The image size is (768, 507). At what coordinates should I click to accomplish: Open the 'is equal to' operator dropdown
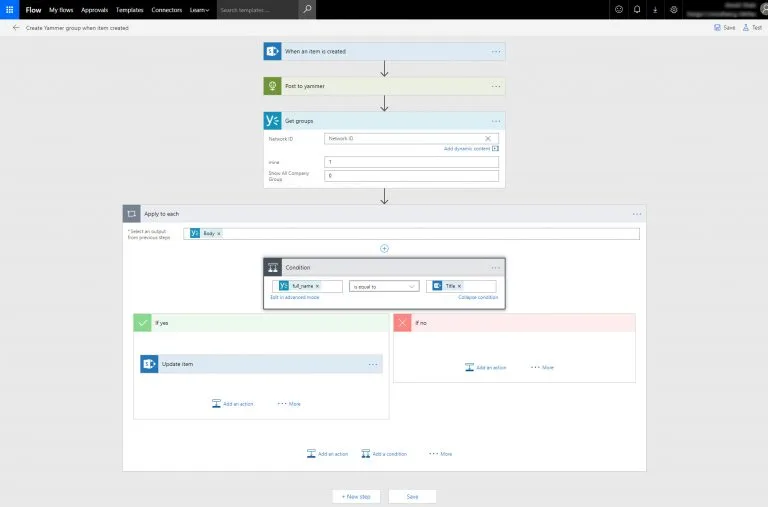tap(384, 287)
